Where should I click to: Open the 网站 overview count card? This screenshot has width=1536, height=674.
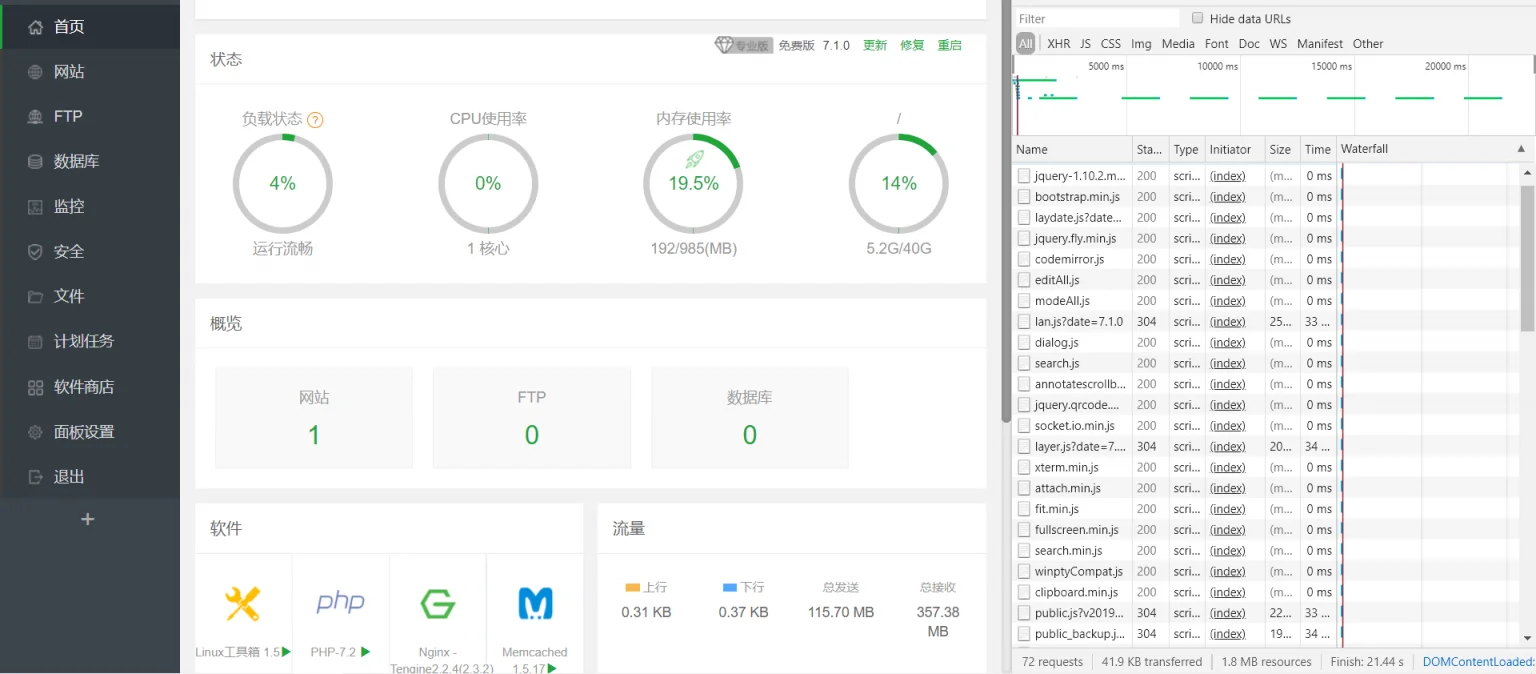pos(314,417)
